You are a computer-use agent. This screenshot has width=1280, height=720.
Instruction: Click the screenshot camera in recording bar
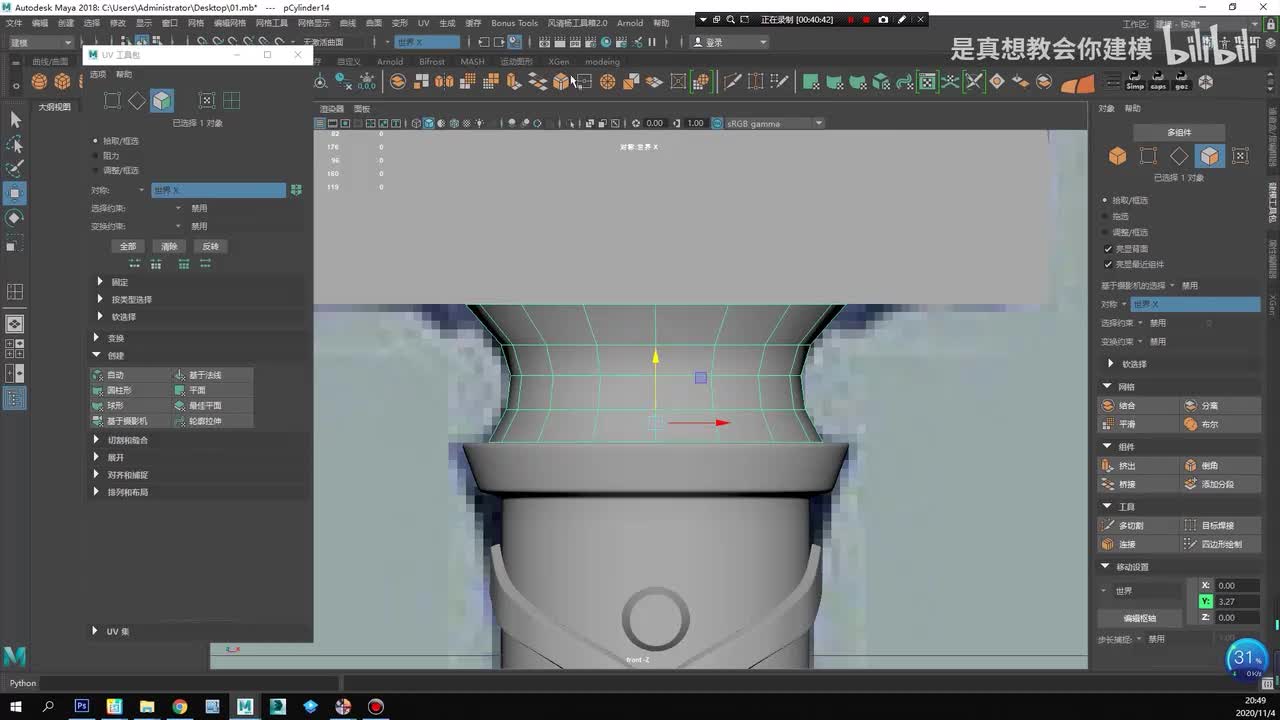tap(883, 19)
